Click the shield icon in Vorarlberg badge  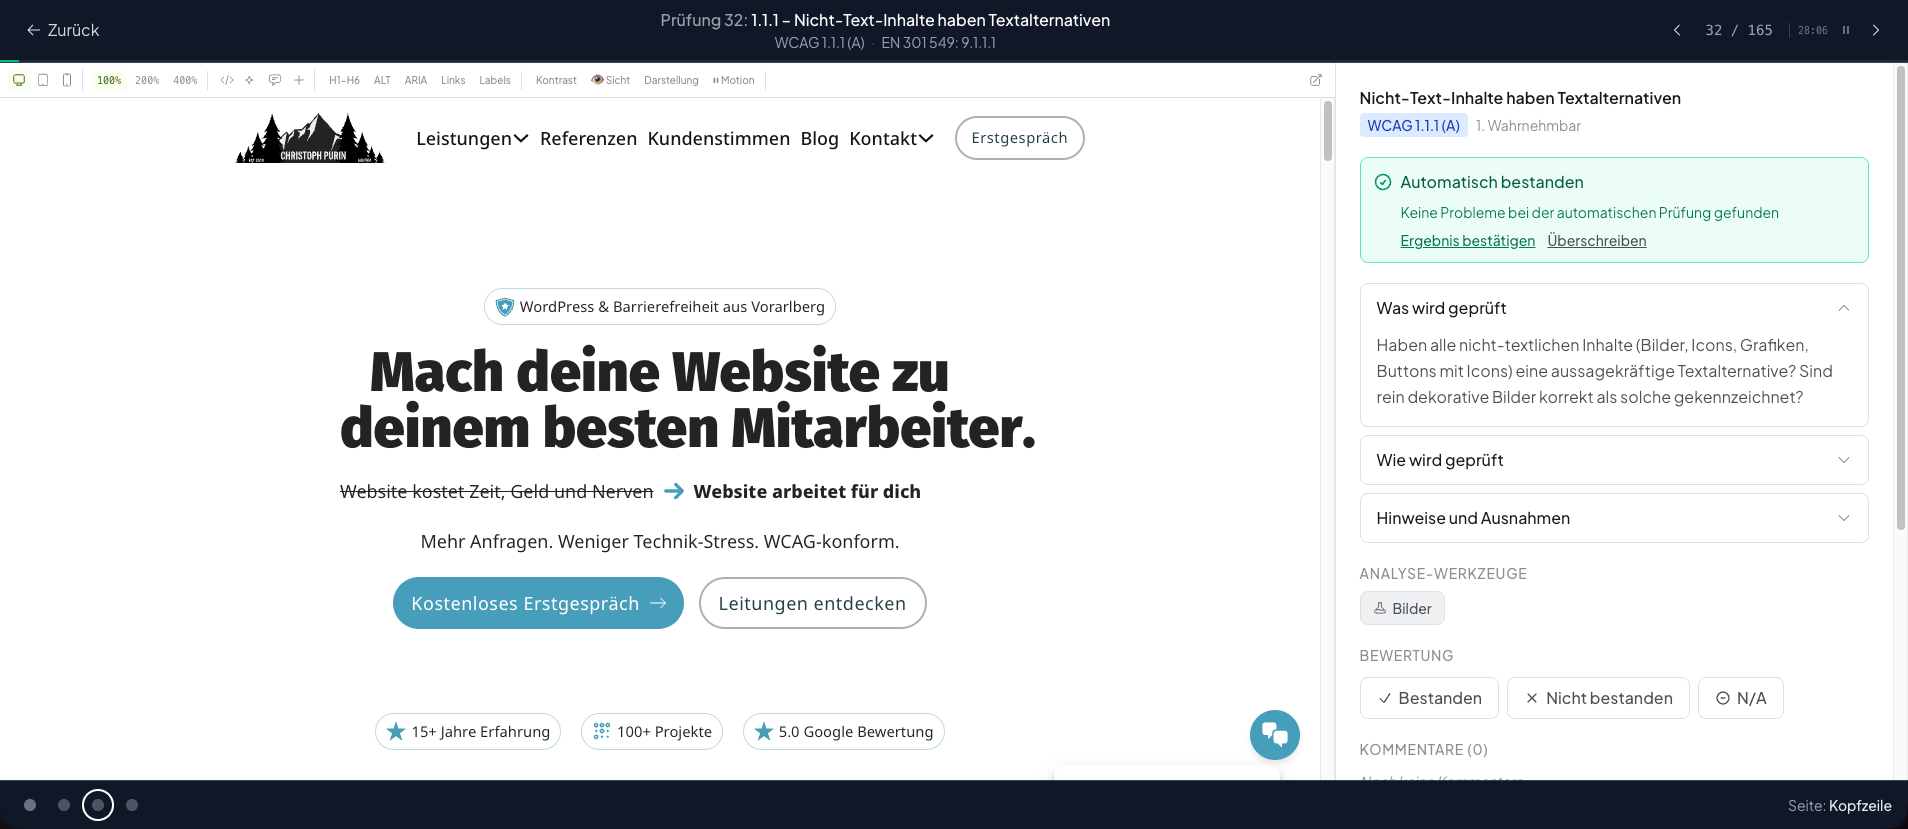[x=505, y=307]
